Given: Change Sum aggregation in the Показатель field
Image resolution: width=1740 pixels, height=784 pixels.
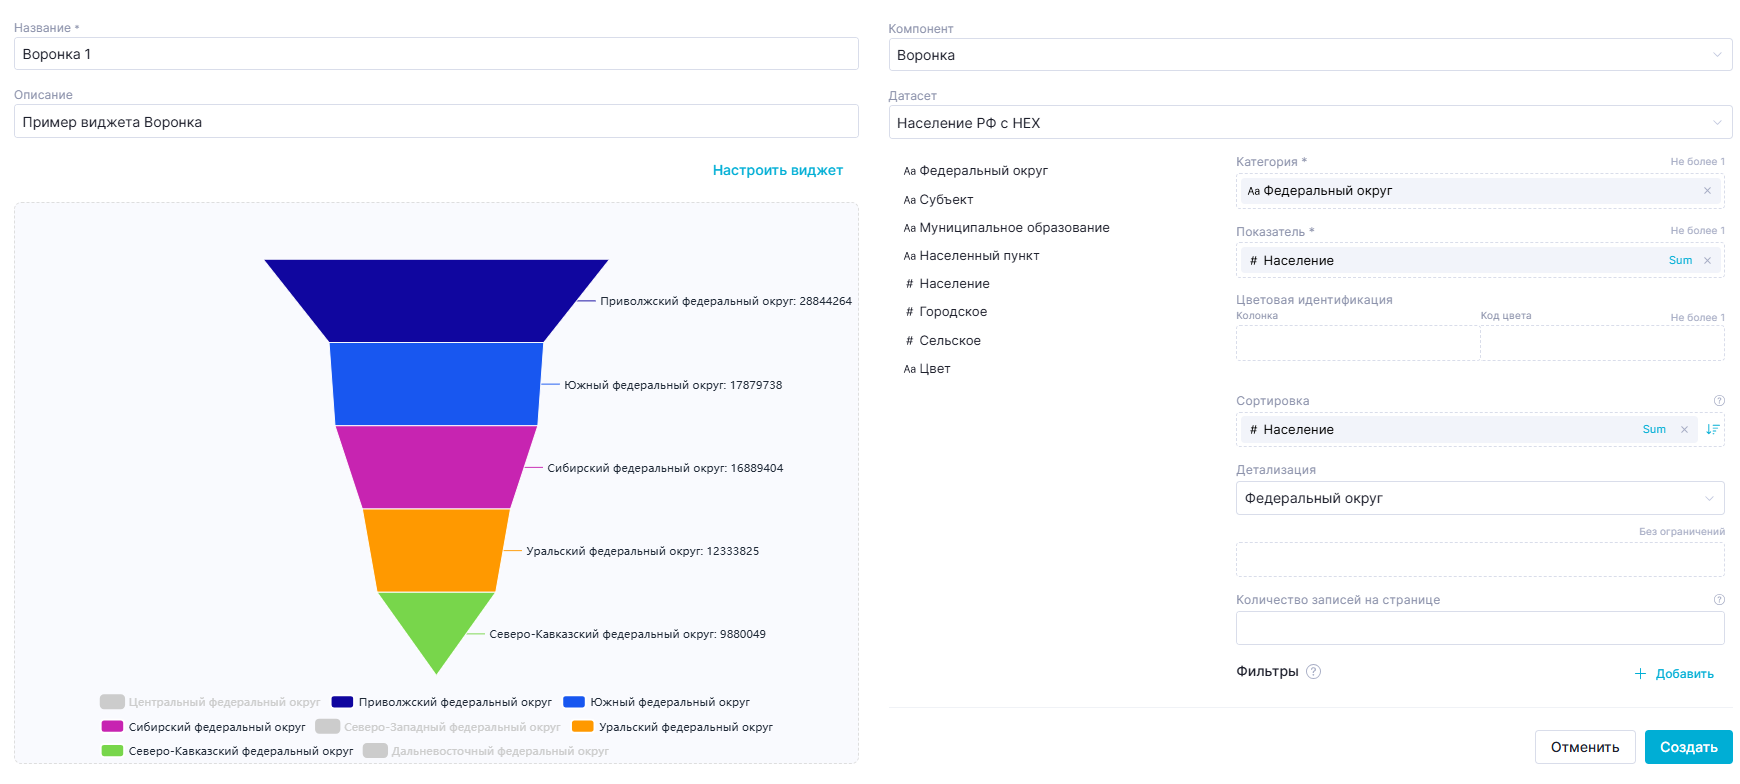Looking at the screenshot, I should coord(1680,261).
